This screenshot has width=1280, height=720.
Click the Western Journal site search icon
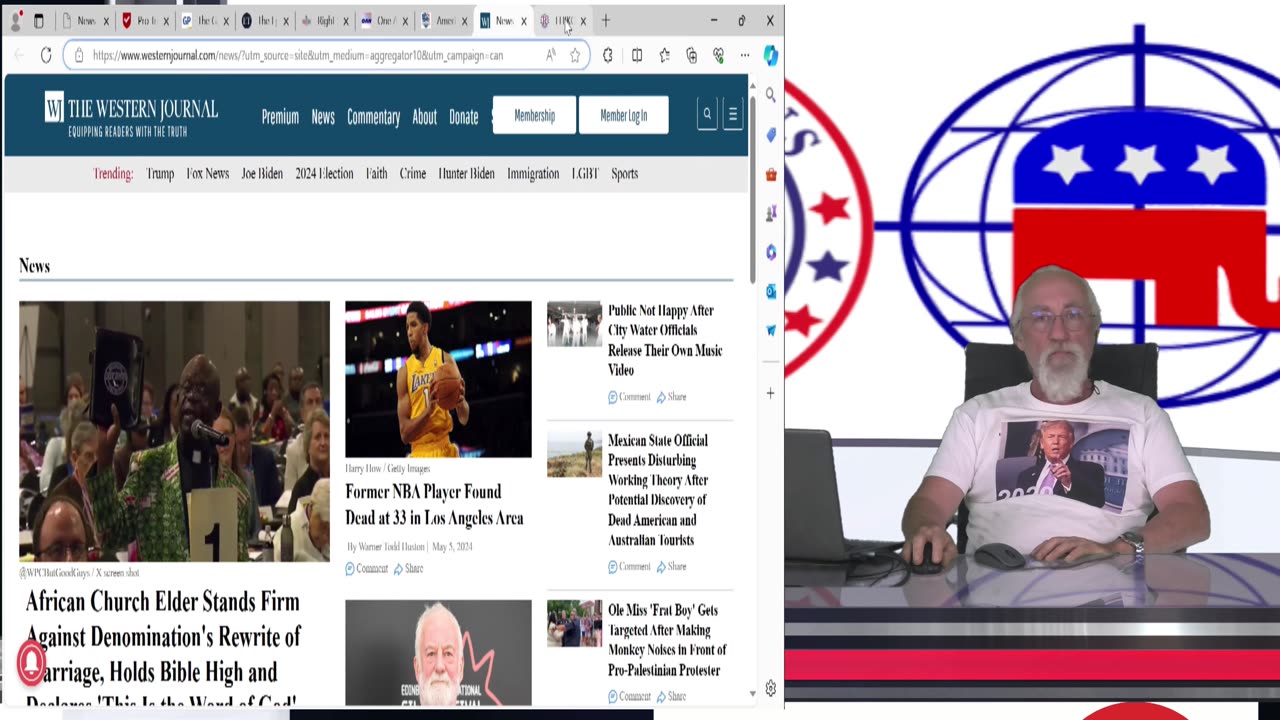click(x=707, y=115)
